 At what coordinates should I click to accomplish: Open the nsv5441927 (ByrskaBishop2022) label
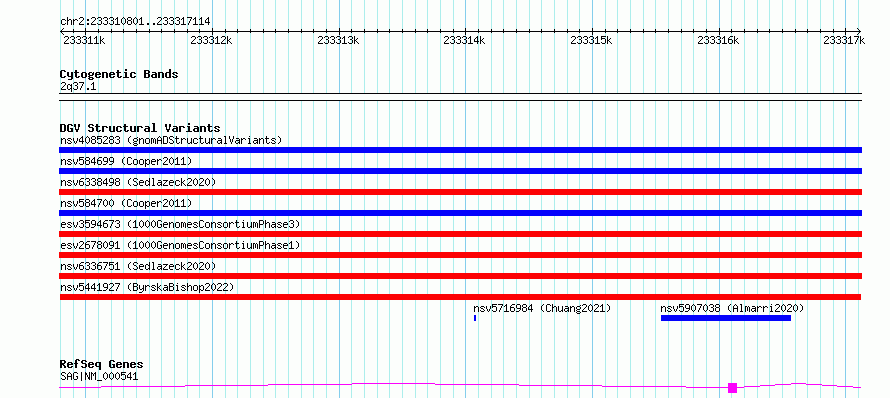[x=147, y=287]
